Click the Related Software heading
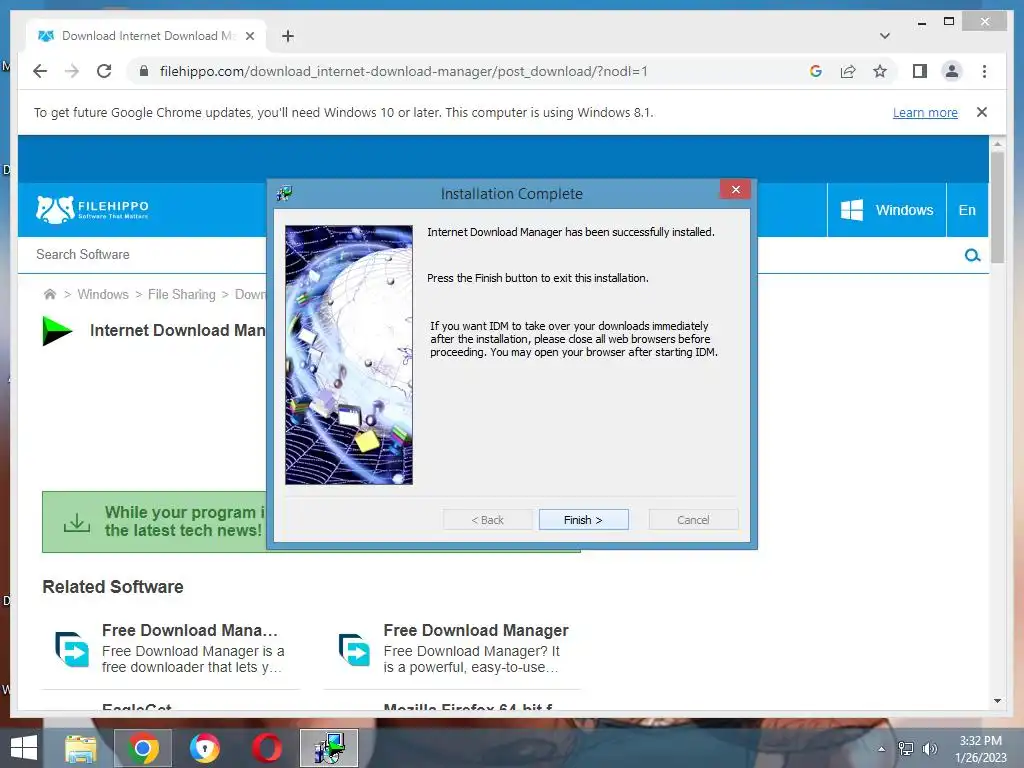 tap(113, 586)
